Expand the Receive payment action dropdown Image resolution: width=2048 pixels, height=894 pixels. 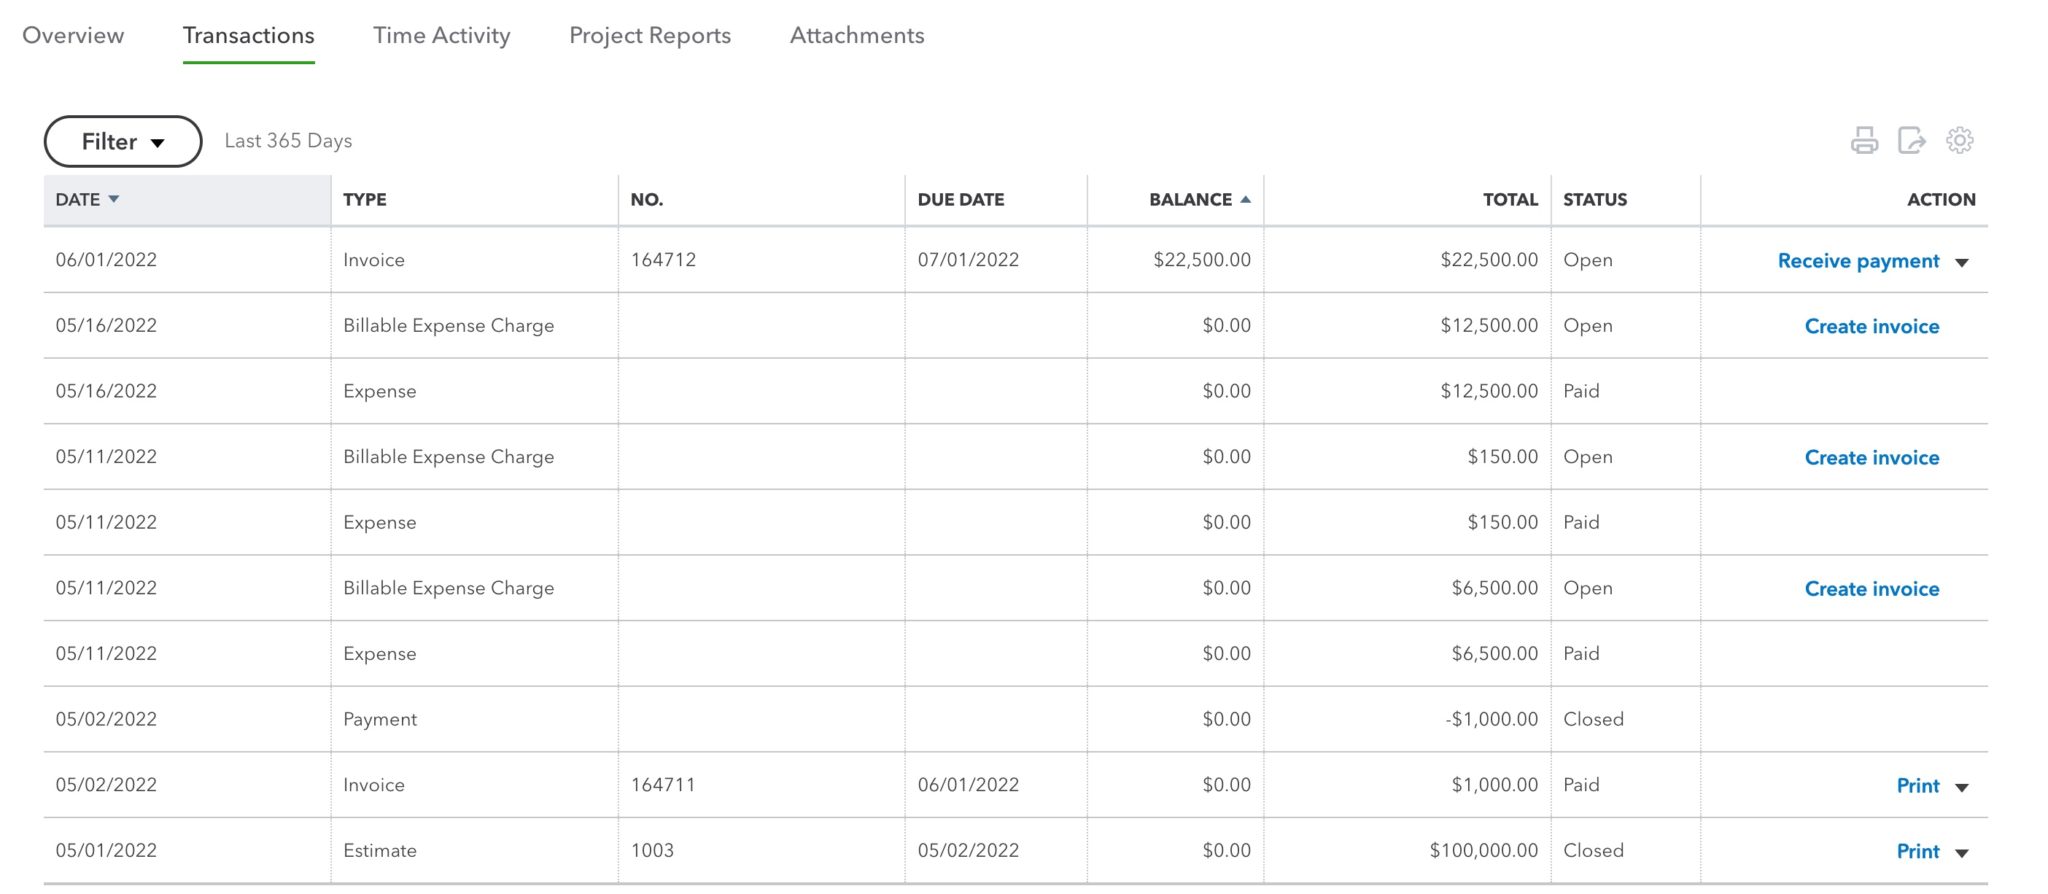pyautogui.click(x=1964, y=261)
